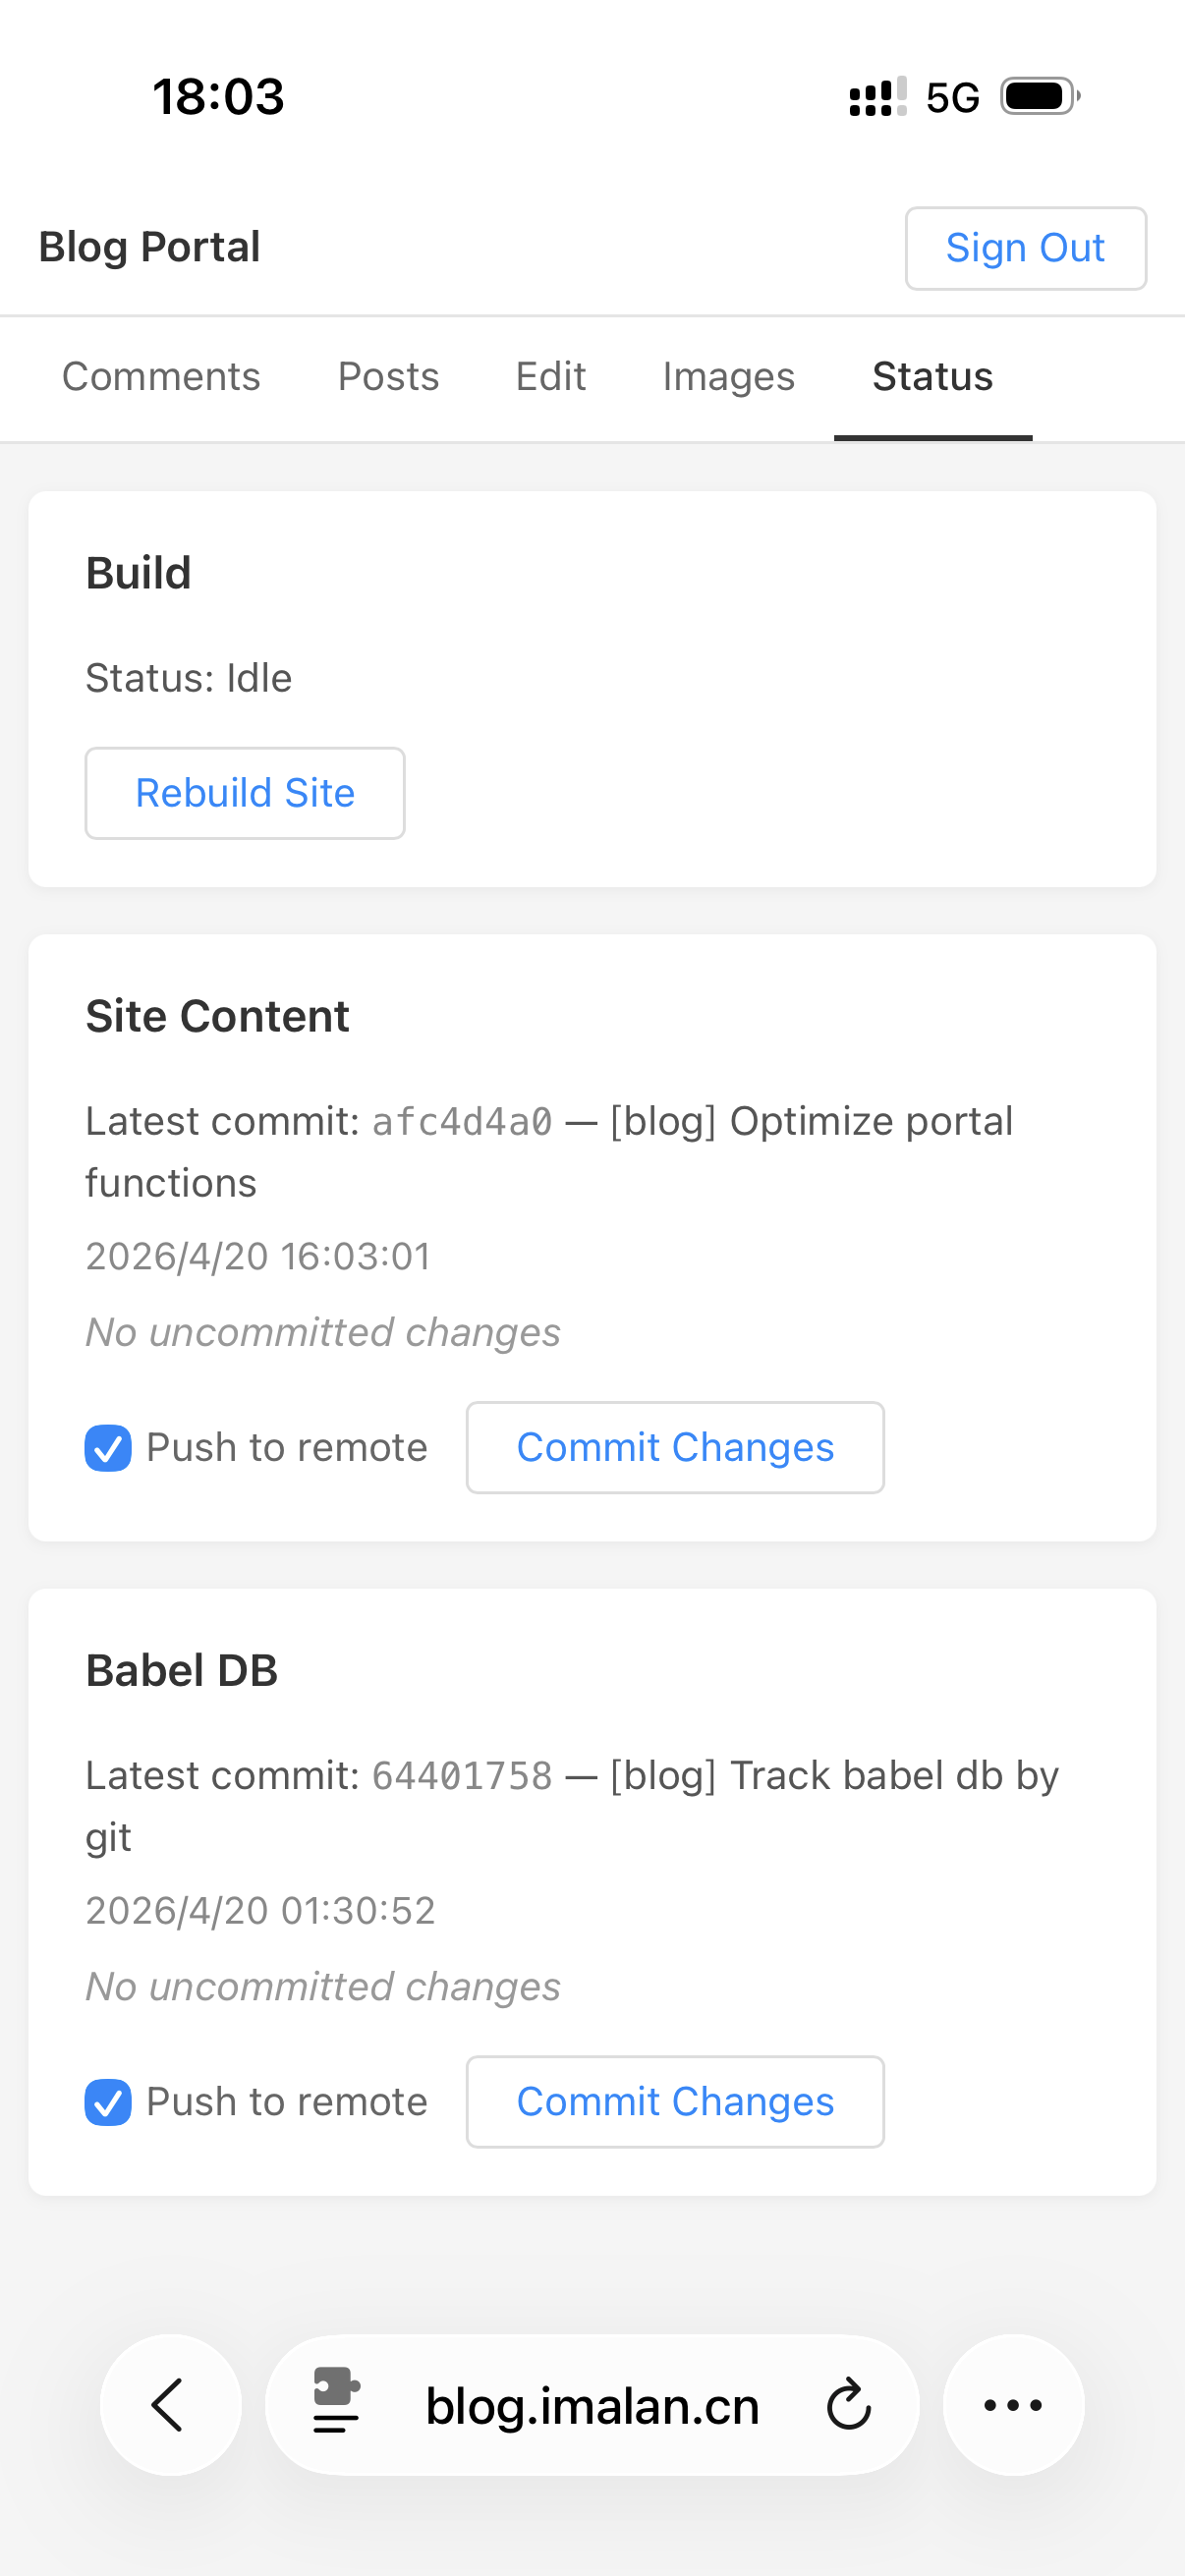
Task: Select the Status tab
Action: (932, 377)
